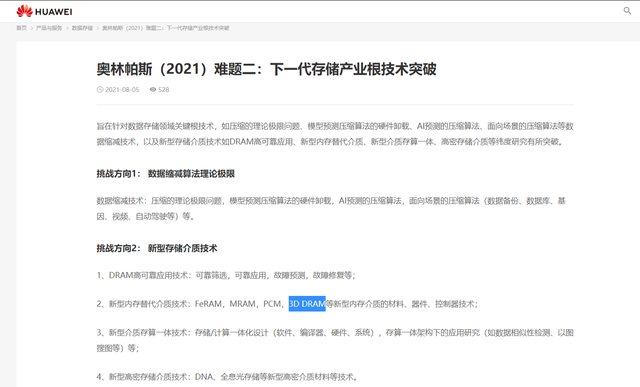This screenshot has height=387, width=640.
Task: Click the highlighted 3D DRAM text
Action: [307, 304]
